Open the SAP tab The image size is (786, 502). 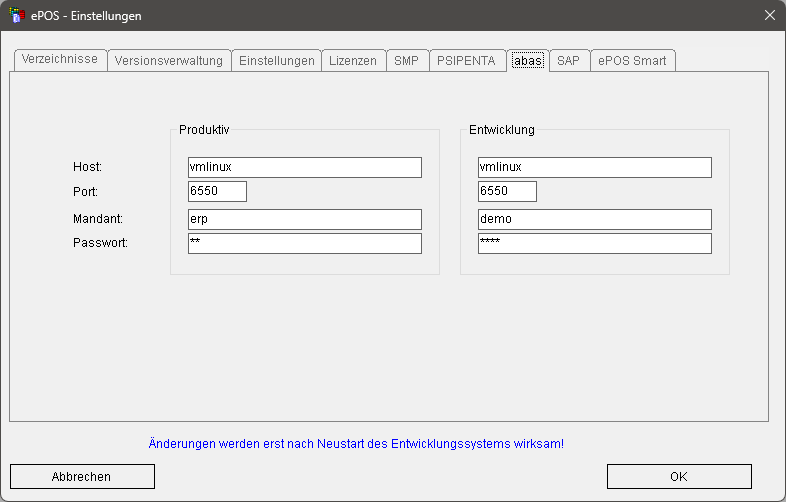coord(568,61)
